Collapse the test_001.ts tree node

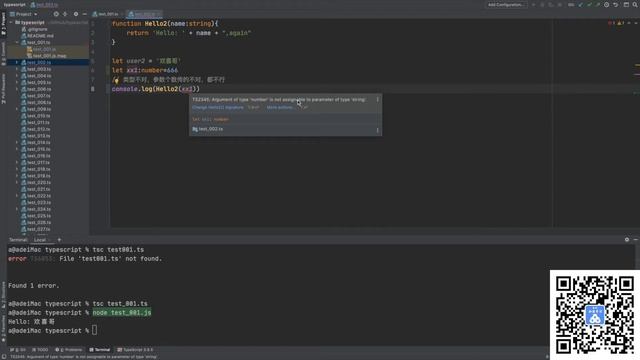[x=17, y=42]
